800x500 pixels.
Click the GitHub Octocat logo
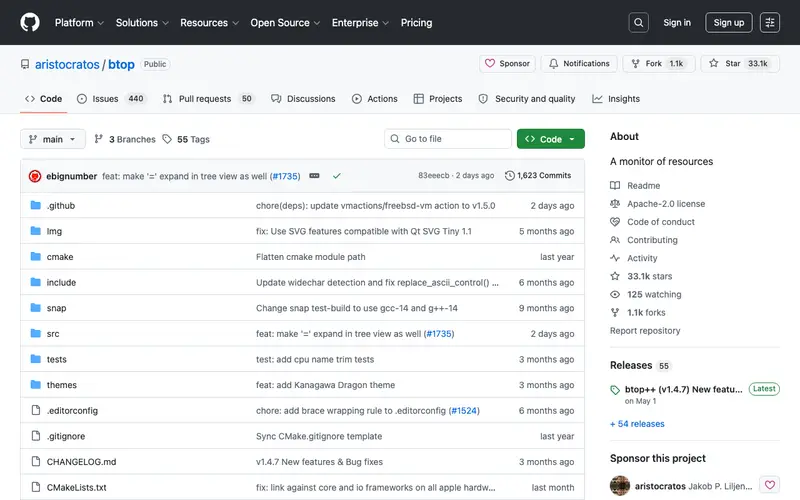[x=30, y=22]
